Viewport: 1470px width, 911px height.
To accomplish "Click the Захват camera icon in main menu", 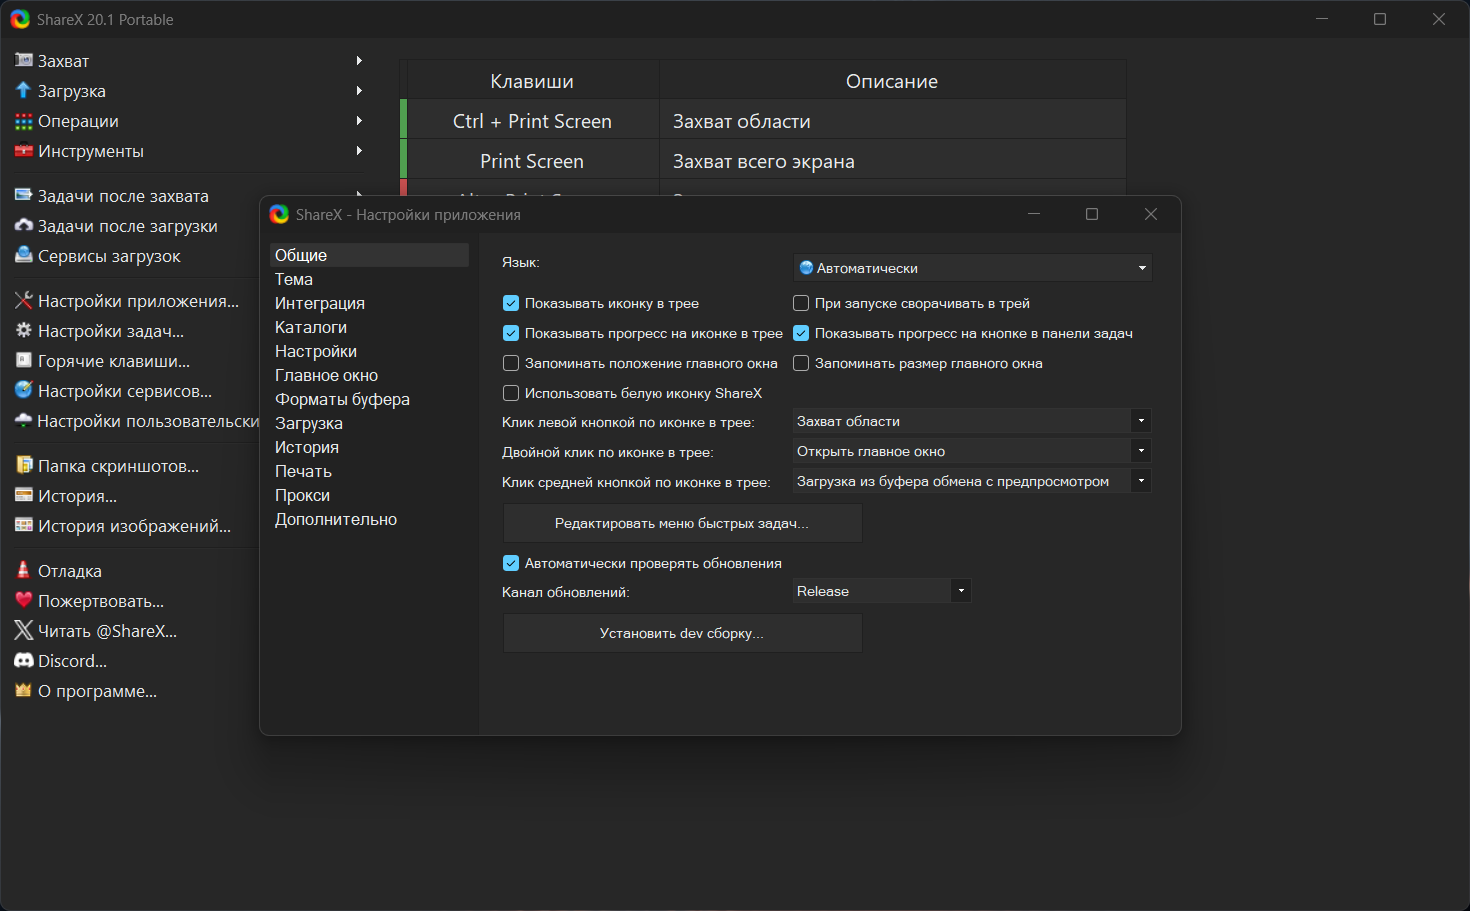I will 24,61.
